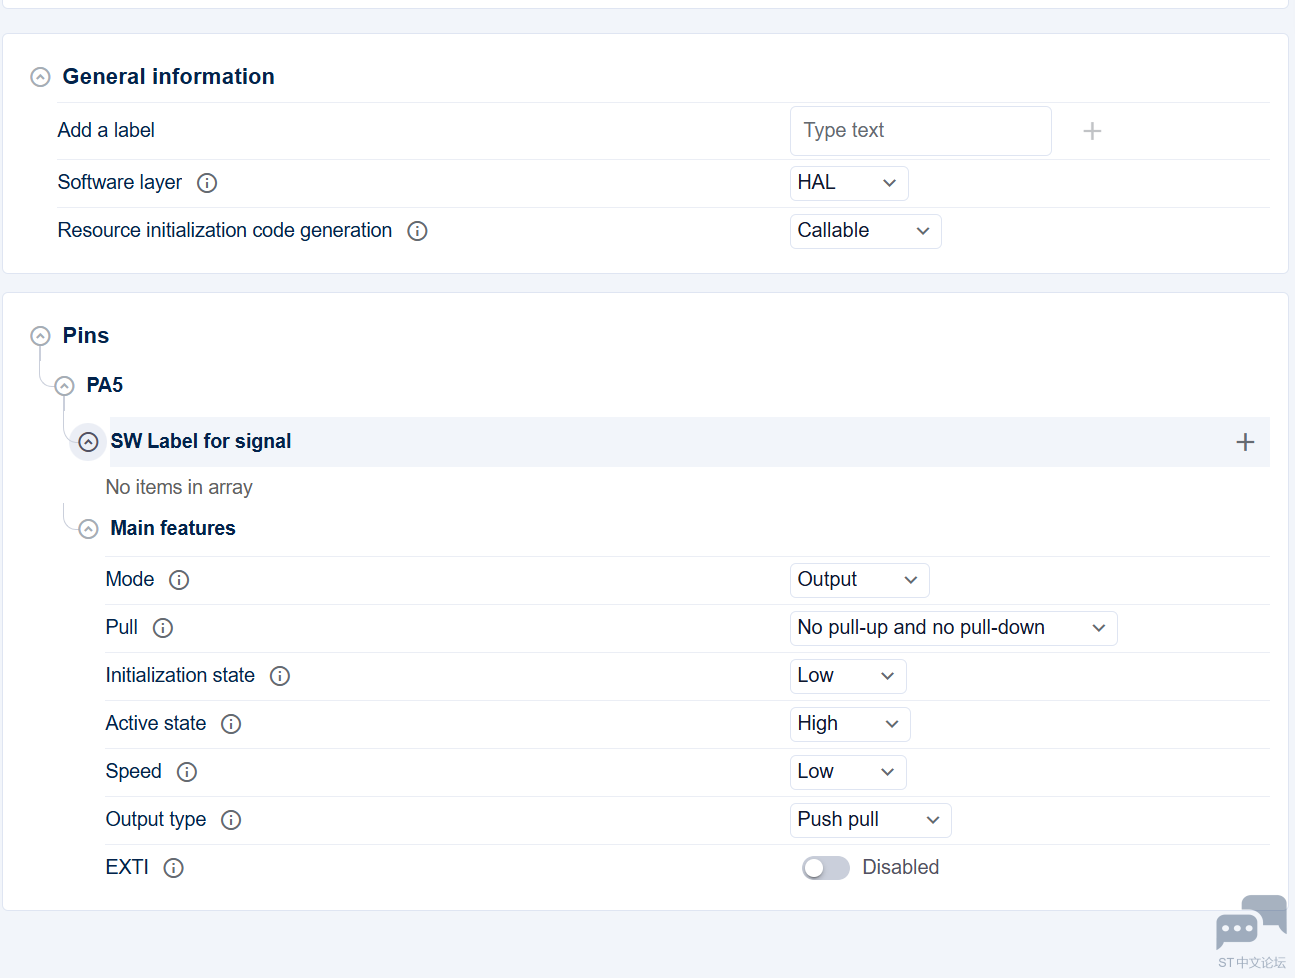Click the Add a label text field
The height and width of the screenshot is (978, 1295).
click(920, 131)
